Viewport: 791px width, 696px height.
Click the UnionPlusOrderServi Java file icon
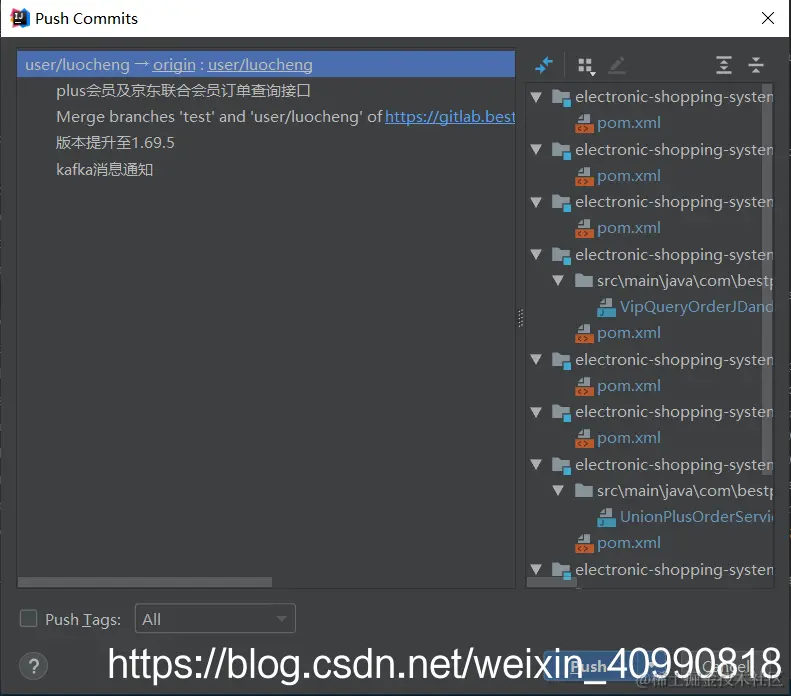pyautogui.click(x=606, y=517)
